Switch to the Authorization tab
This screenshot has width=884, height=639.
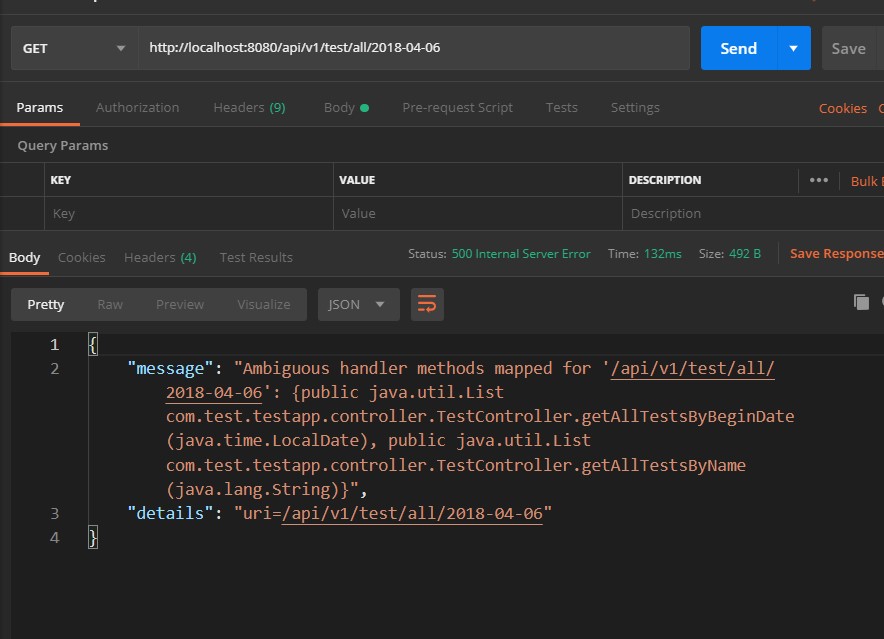(x=137, y=107)
